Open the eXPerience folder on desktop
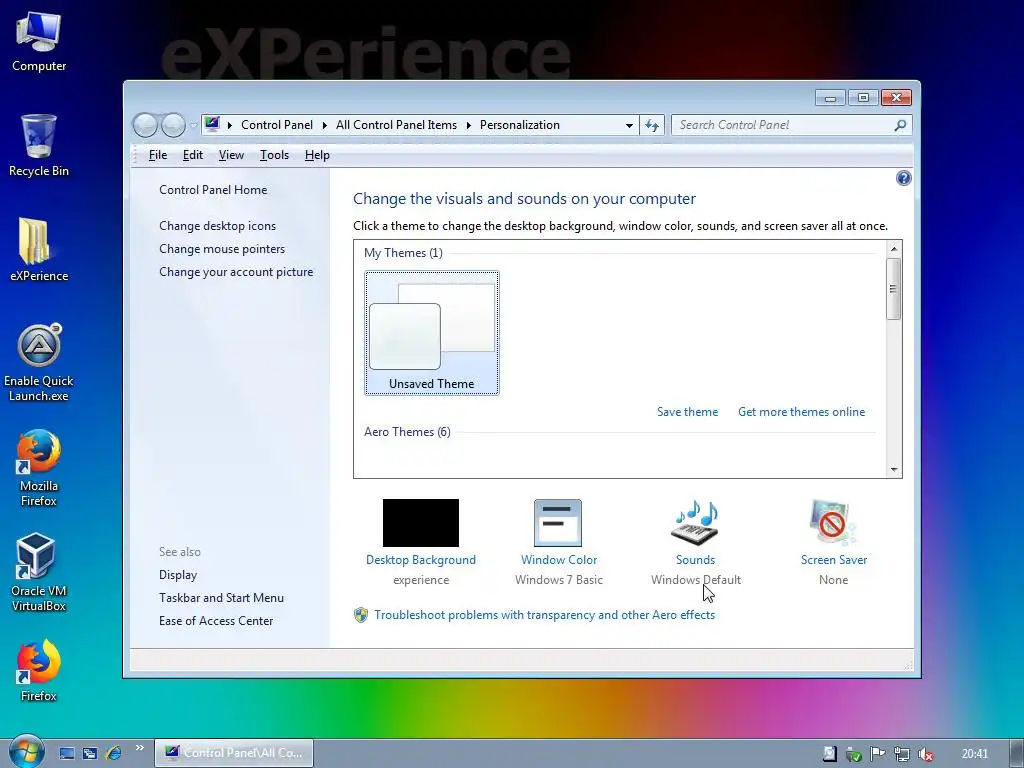Viewport: 1024px width, 768px height. [x=39, y=249]
